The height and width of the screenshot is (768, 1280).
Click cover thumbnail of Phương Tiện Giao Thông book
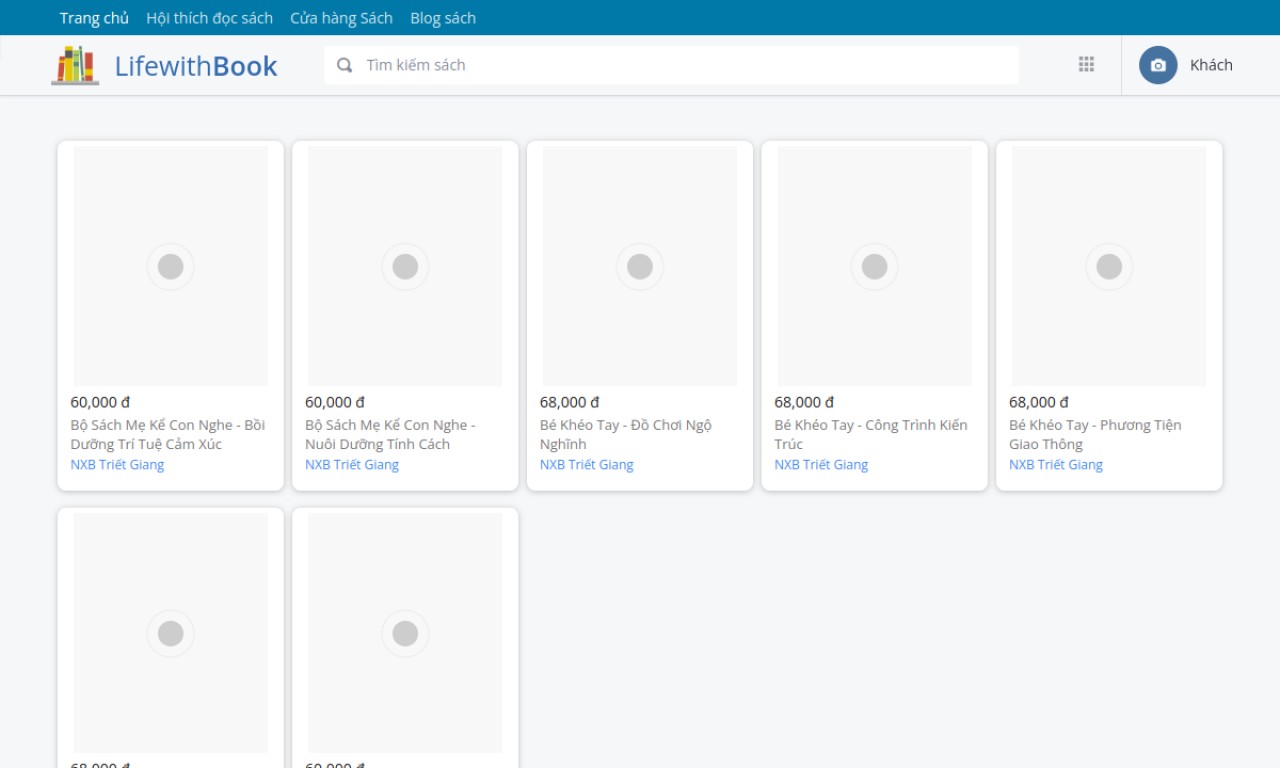(x=1109, y=266)
